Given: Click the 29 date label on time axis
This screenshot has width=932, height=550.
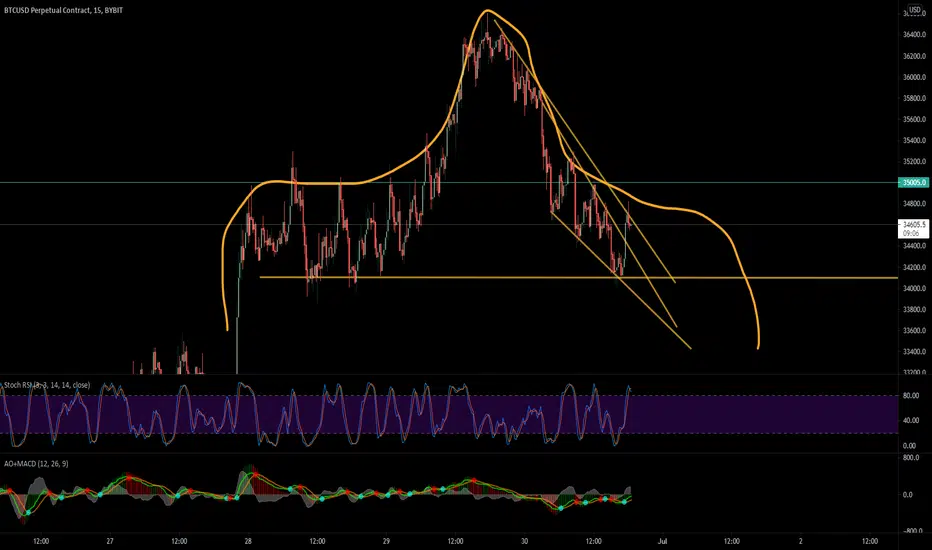Looking at the screenshot, I should (x=386, y=541).
